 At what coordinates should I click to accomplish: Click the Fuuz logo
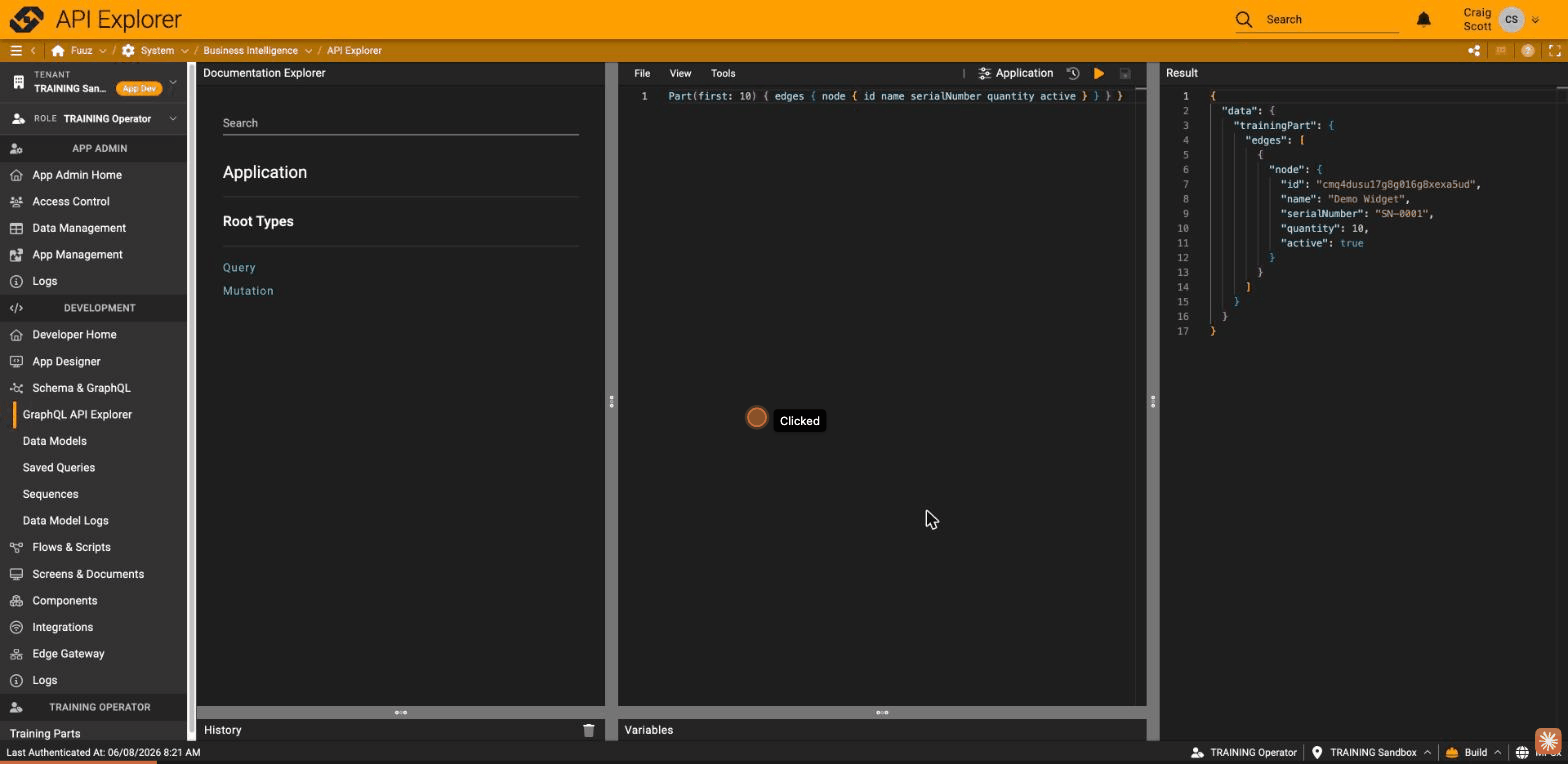coord(27,19)
